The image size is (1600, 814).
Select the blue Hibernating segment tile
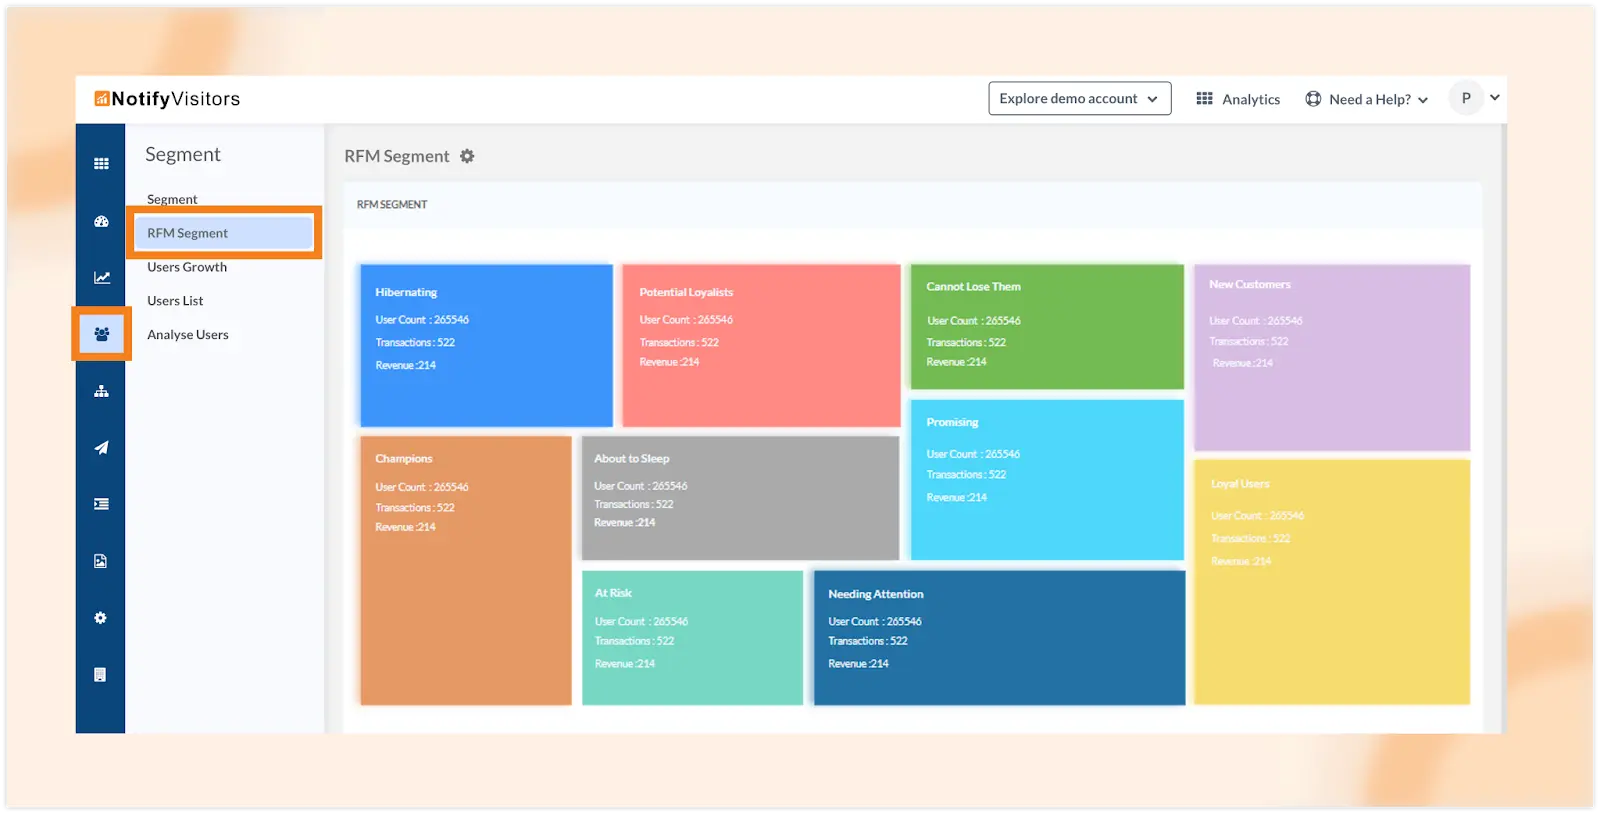(x=486, y=345)
